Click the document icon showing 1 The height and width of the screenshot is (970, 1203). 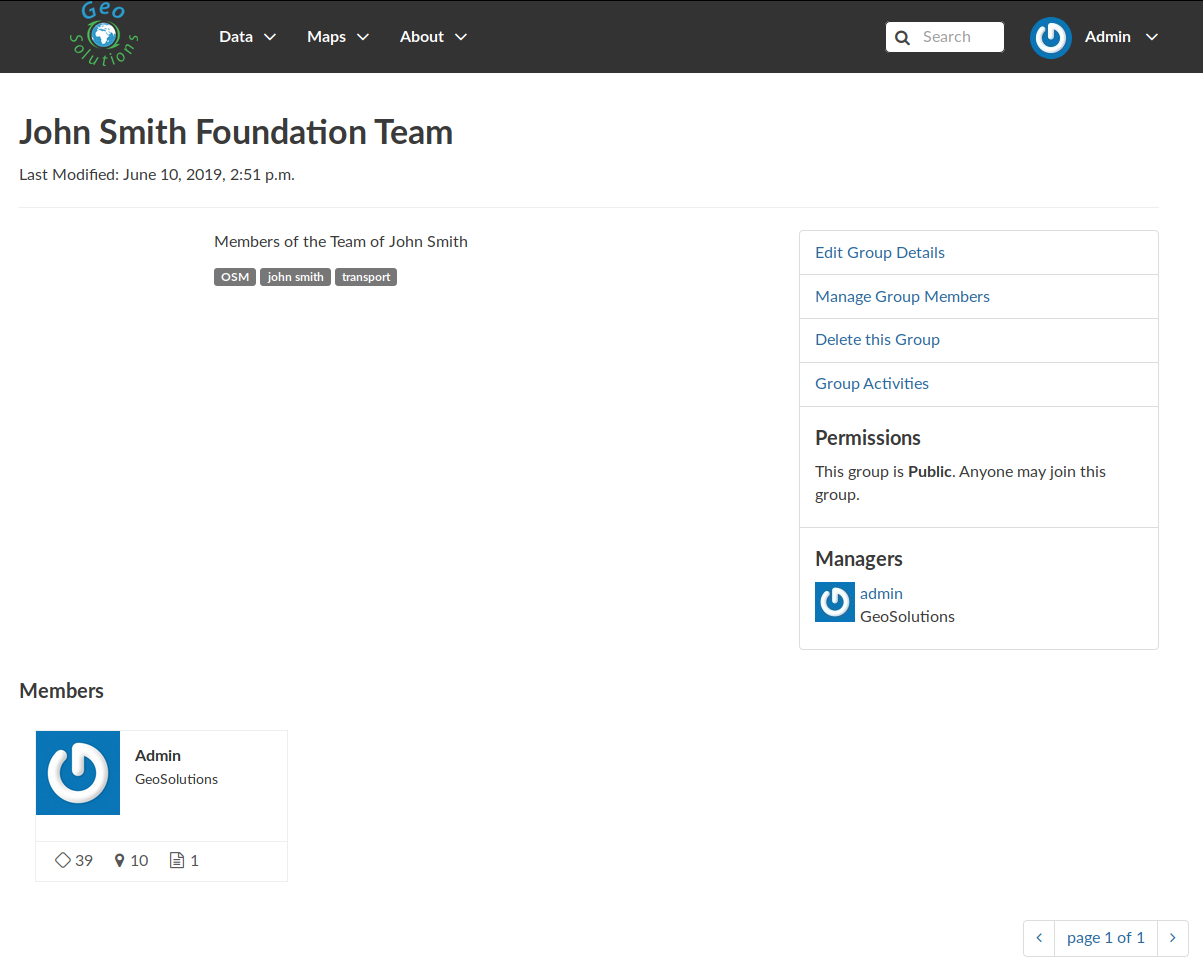coord(177,860)
